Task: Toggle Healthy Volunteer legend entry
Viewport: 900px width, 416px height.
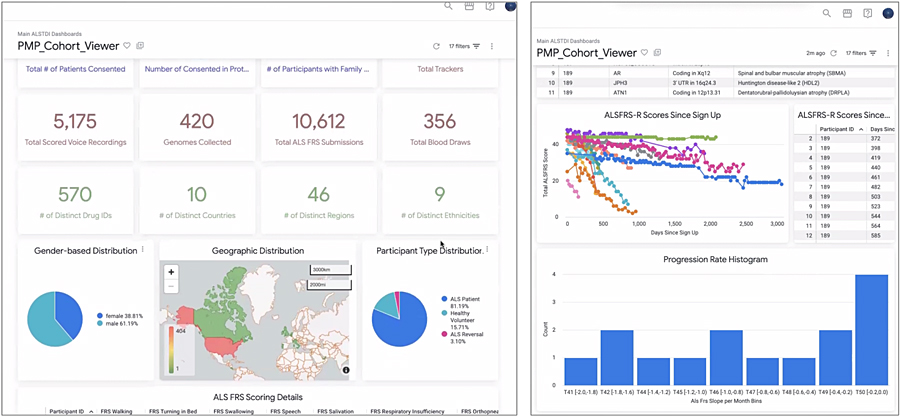Action: (x=460, y=321)
